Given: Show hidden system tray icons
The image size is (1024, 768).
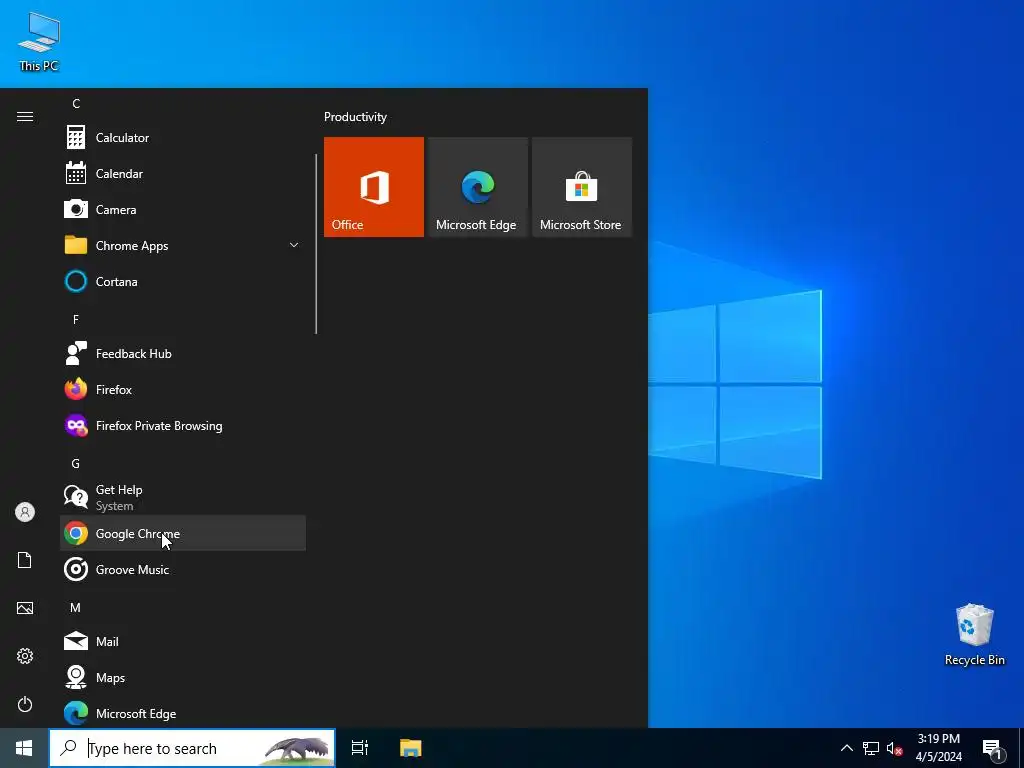Looking at the screenshot, I should click(x=846, y=748).
